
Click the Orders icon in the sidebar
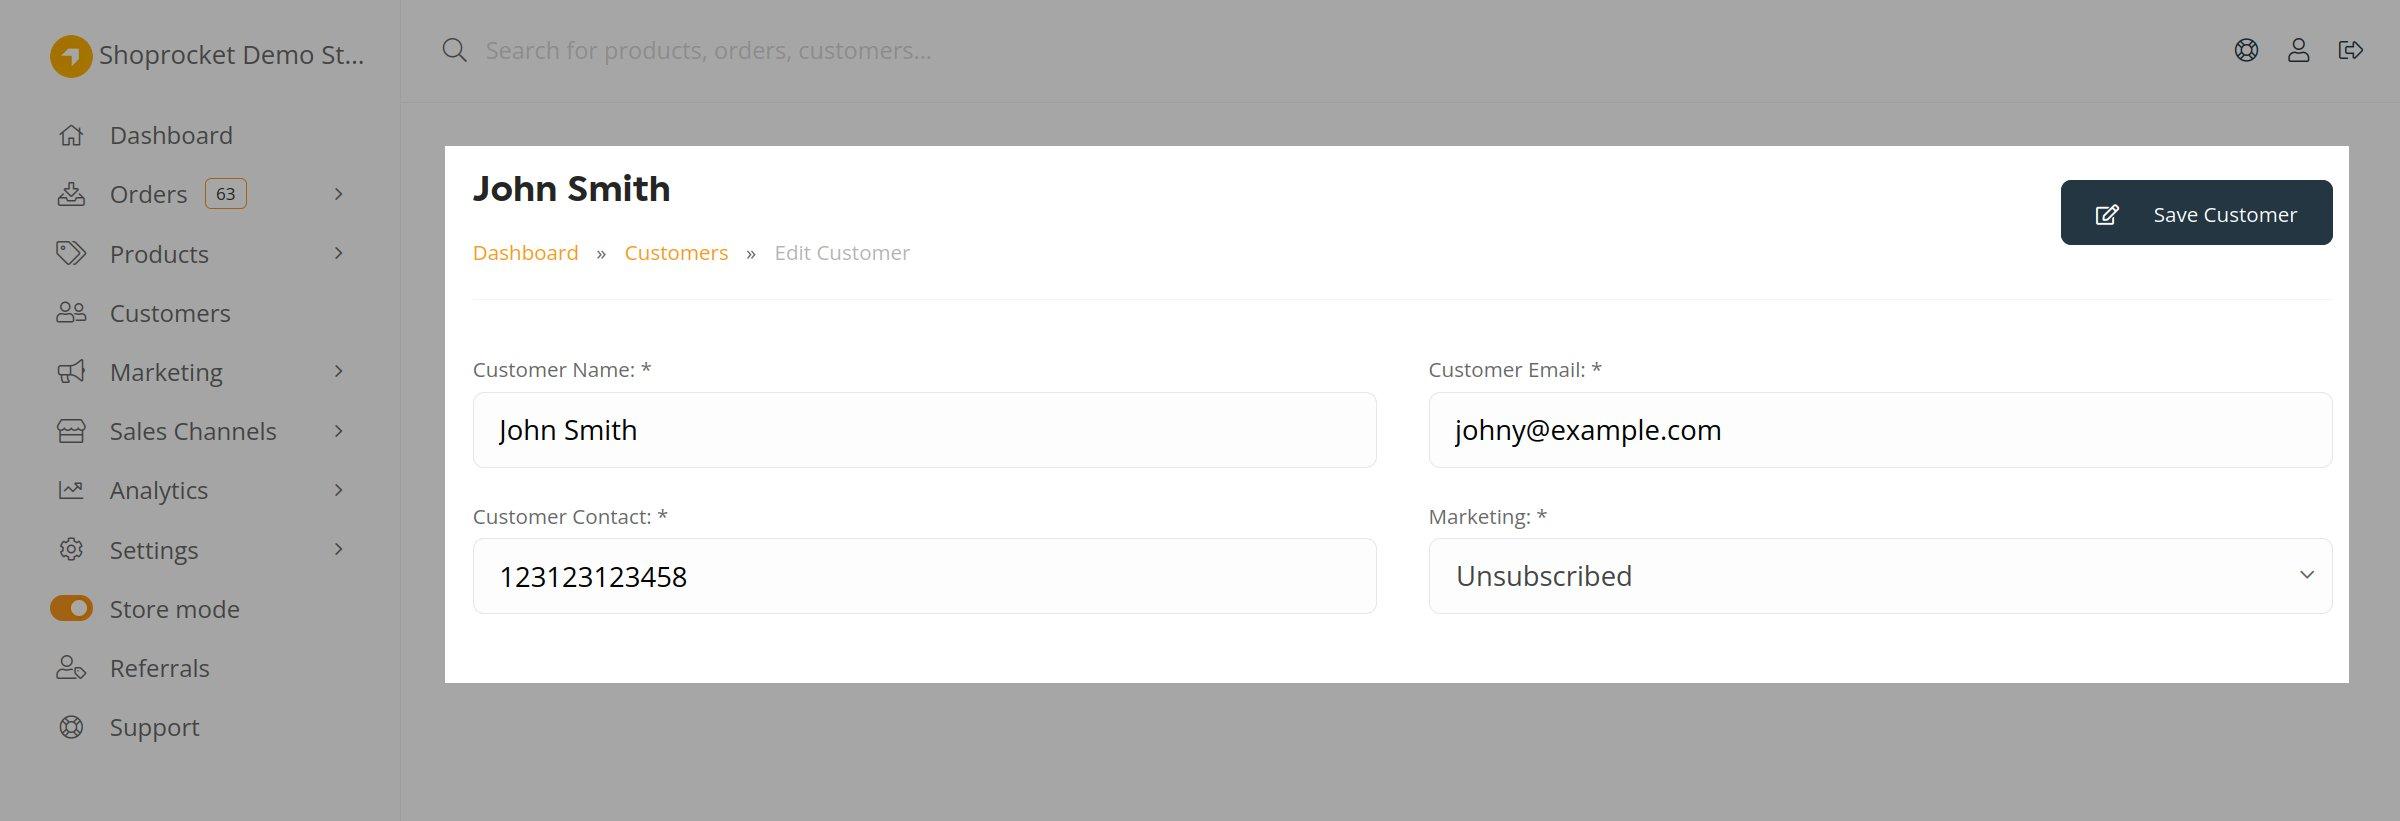click(71, 193)
